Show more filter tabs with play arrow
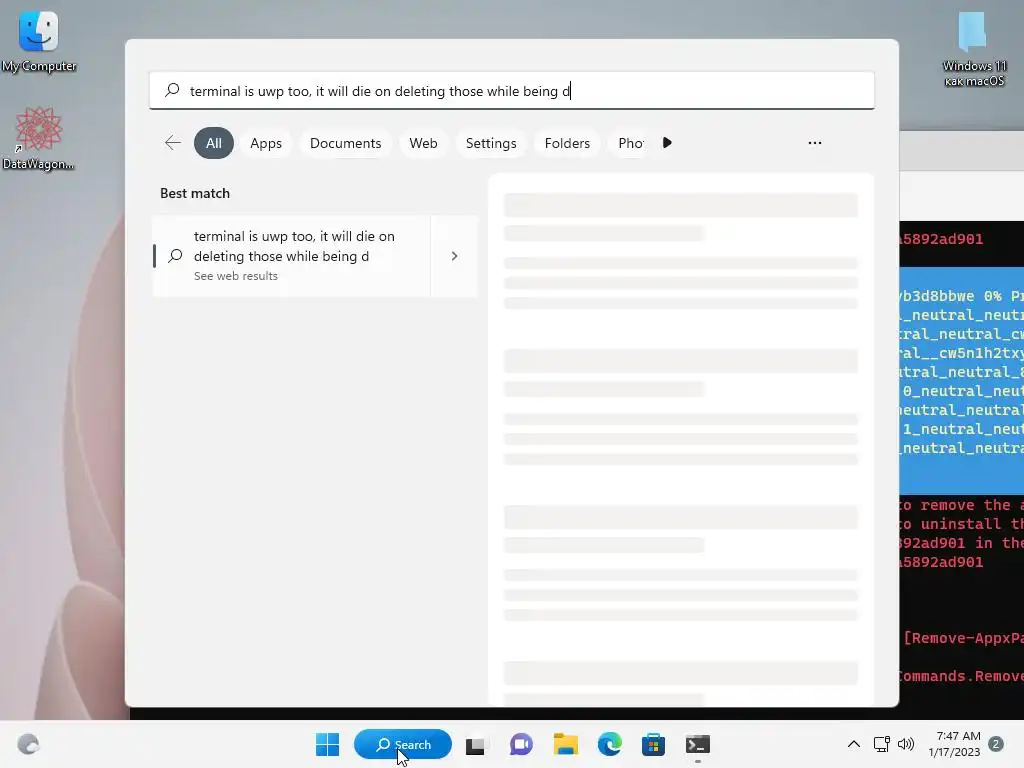 pyautogui.click(x=667, y=142)
